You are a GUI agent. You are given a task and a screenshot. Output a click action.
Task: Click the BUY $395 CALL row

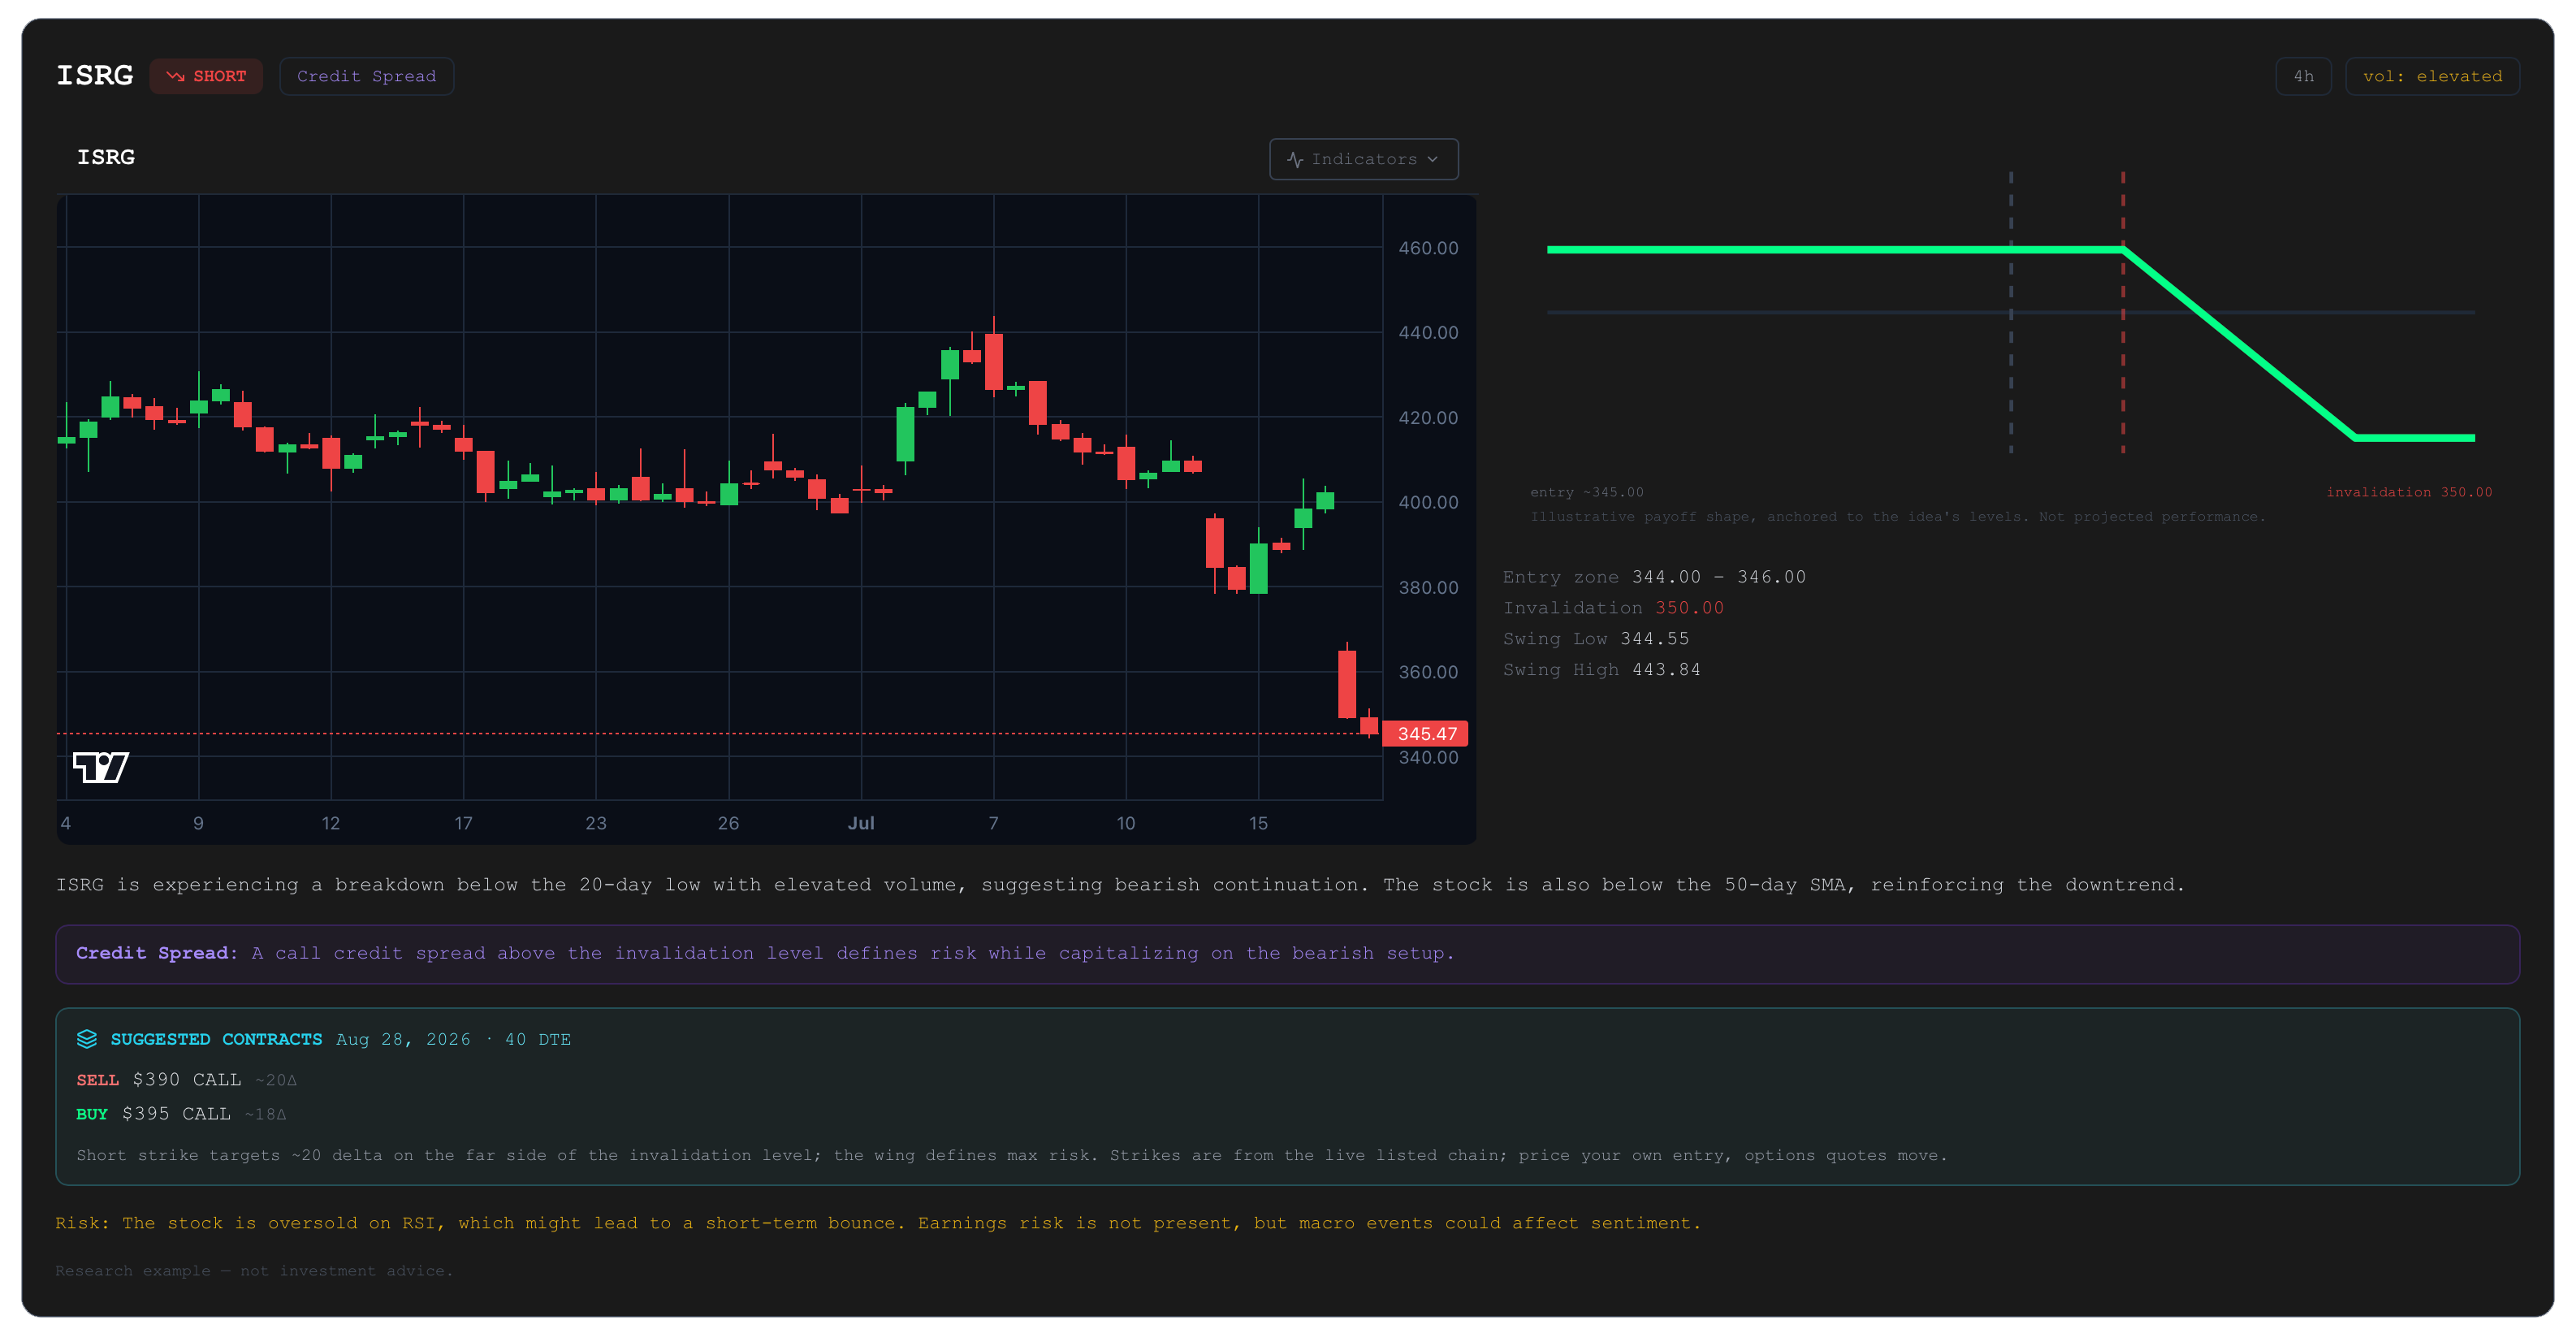point(181,1114)
